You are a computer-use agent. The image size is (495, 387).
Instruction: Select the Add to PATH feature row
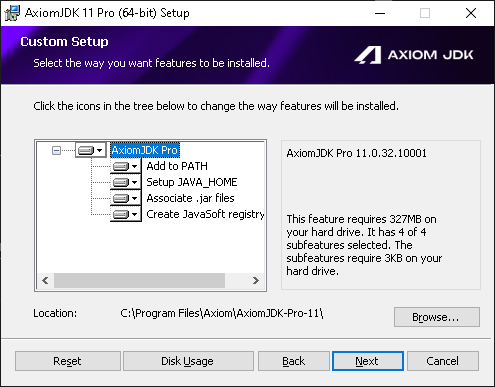[177, 166]
